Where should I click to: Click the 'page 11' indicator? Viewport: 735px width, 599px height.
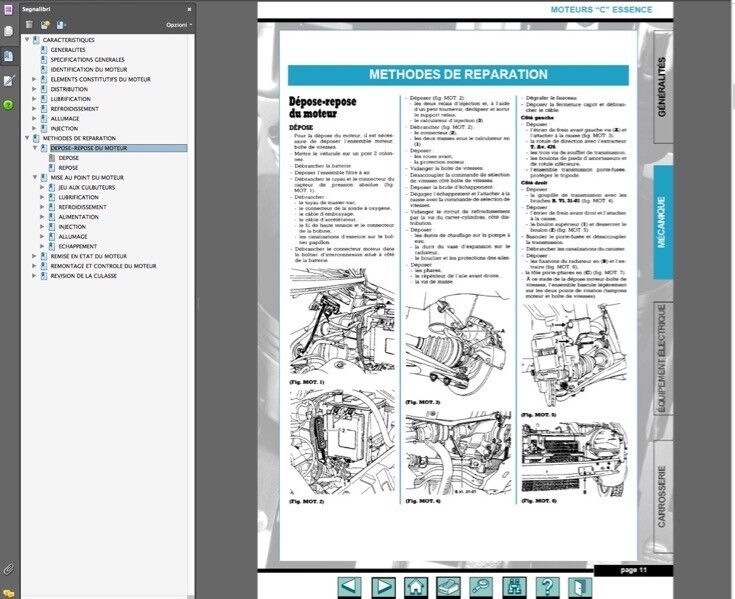click(634, 570)
